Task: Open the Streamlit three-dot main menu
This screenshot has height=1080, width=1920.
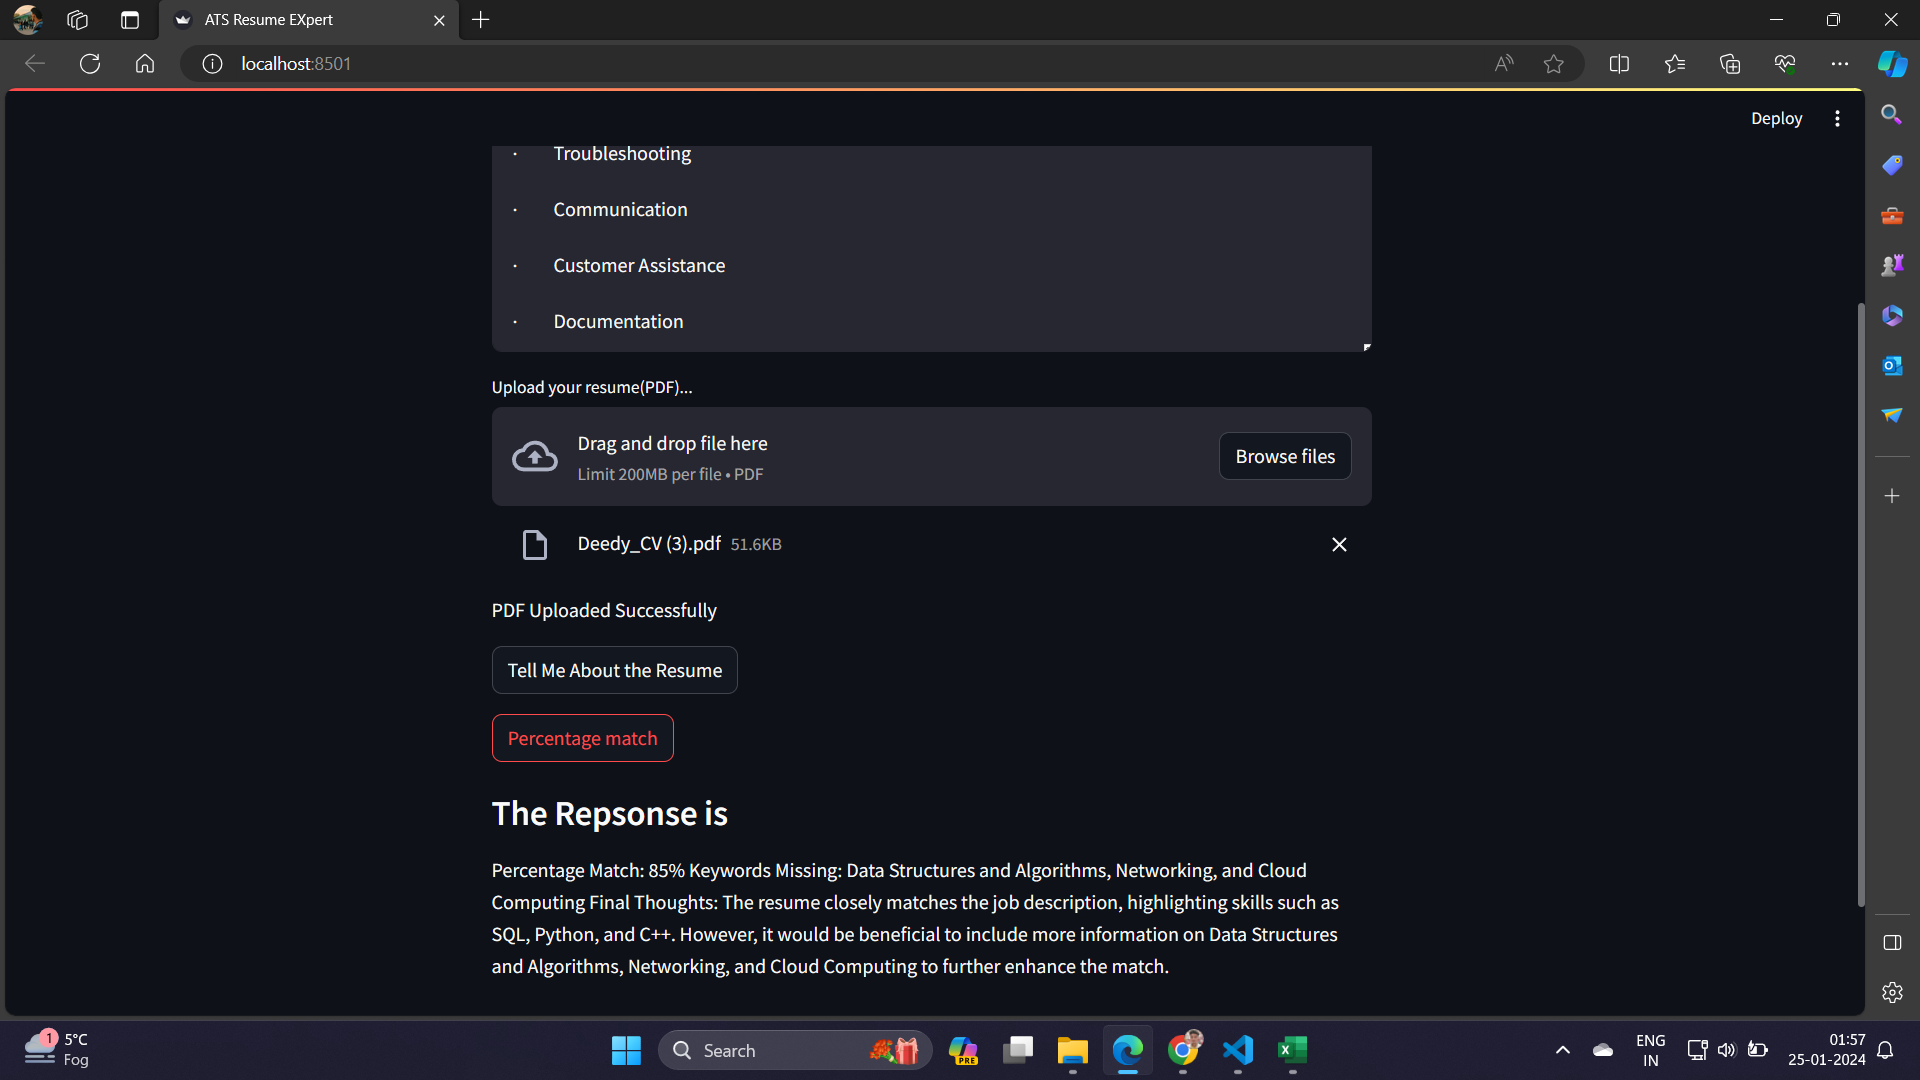Action: tap(1837, 118)
